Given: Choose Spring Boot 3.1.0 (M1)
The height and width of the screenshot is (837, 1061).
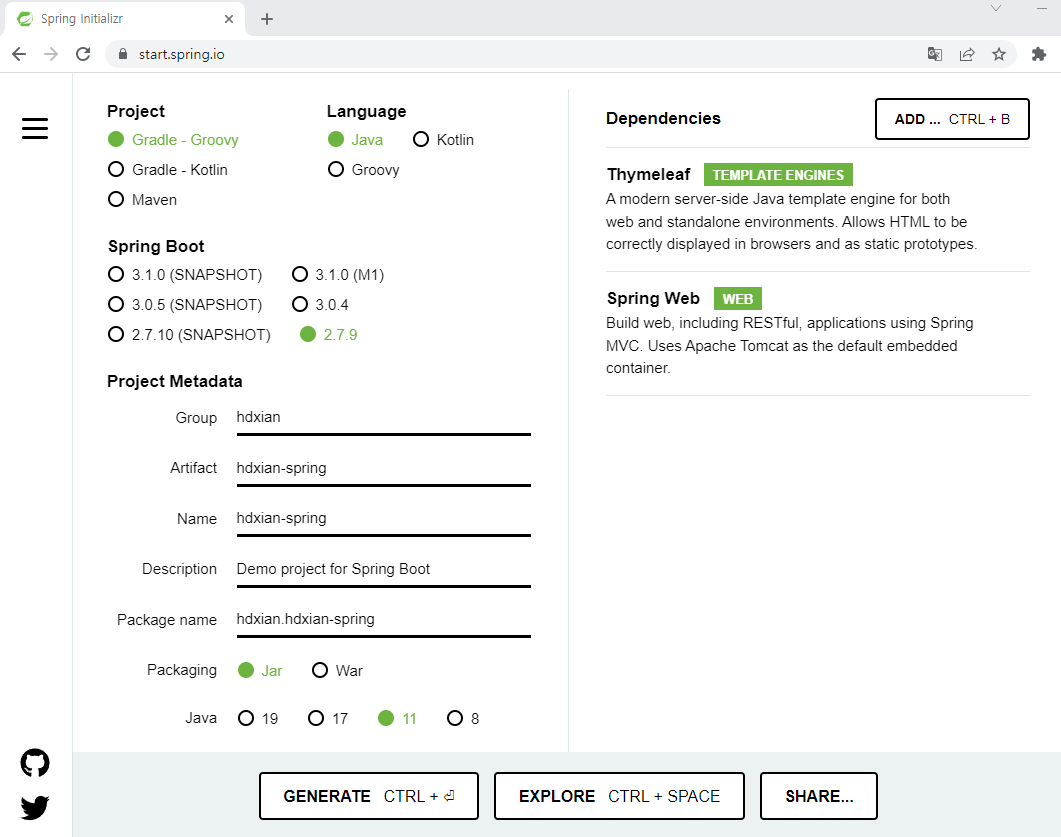Looking at the screenshot, I should (x=338, y=275).
